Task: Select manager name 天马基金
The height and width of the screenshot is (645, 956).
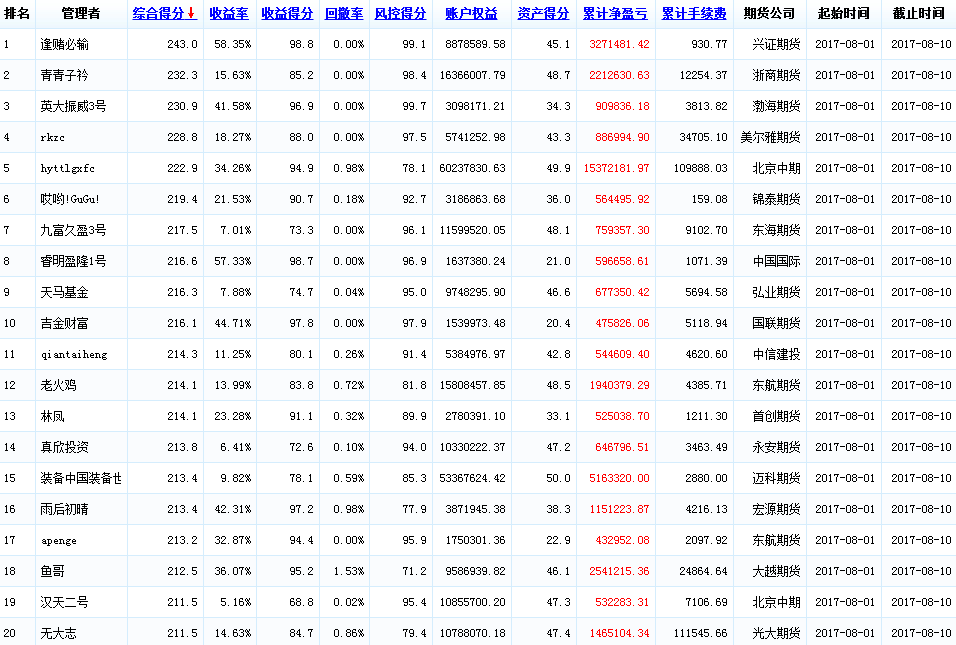Action: coord(65,293)
